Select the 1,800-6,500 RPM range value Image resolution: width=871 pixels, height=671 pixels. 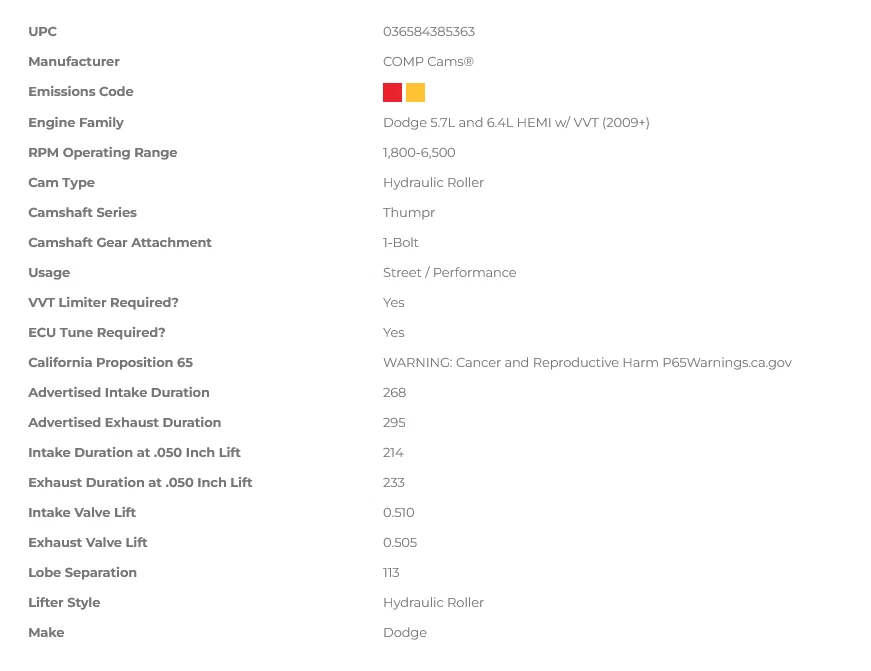tap(419, 153)
